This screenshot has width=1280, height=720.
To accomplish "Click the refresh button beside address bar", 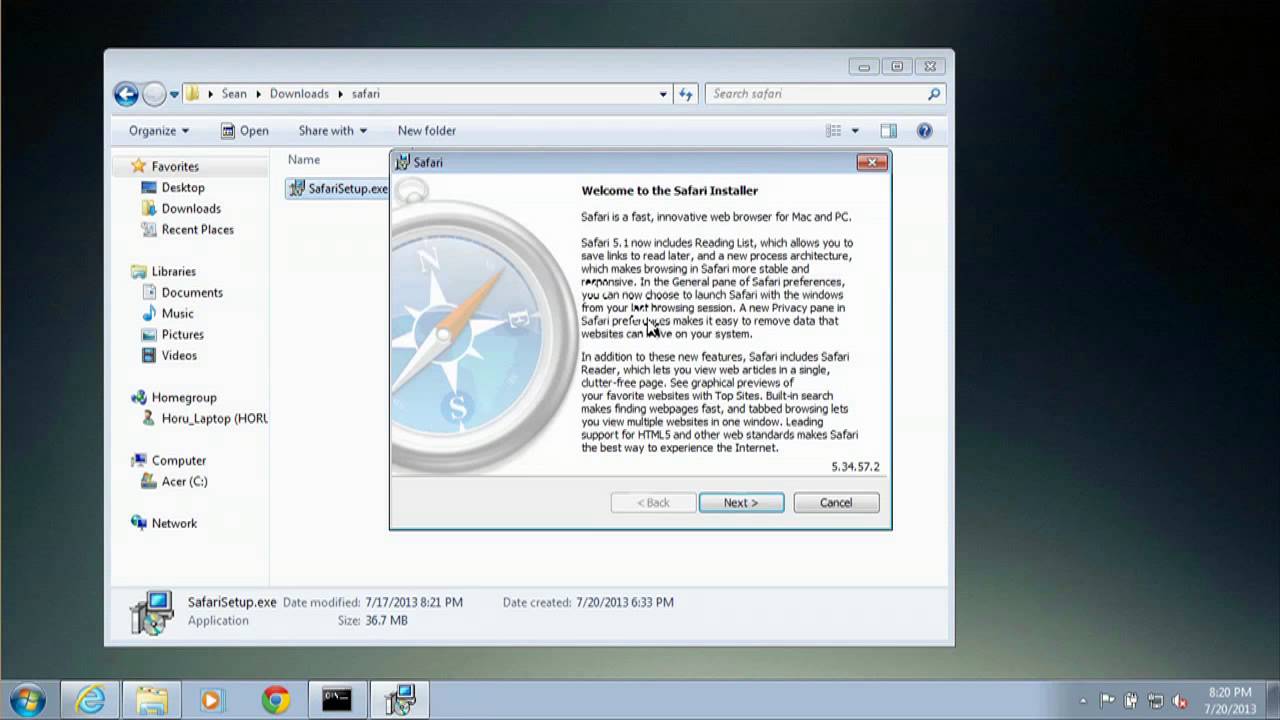I will pyautogui.click(x=686, y=94).
